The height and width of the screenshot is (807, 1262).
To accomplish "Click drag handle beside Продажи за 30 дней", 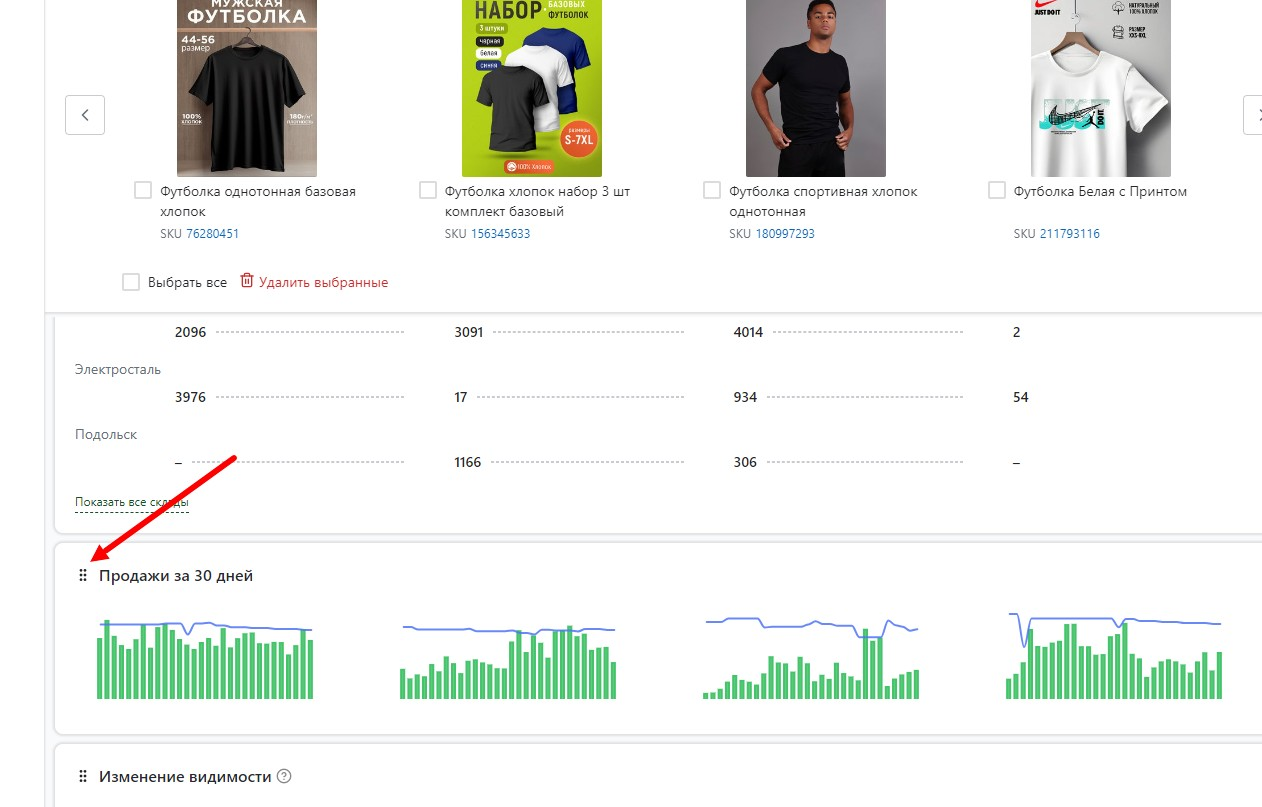I will coord(83,576).
